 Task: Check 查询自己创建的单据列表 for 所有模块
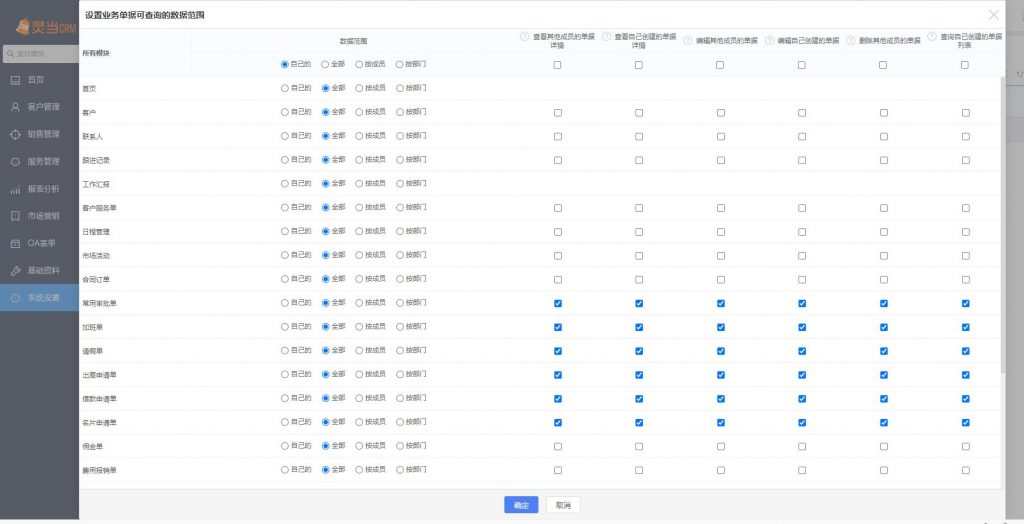click(965, 65)
